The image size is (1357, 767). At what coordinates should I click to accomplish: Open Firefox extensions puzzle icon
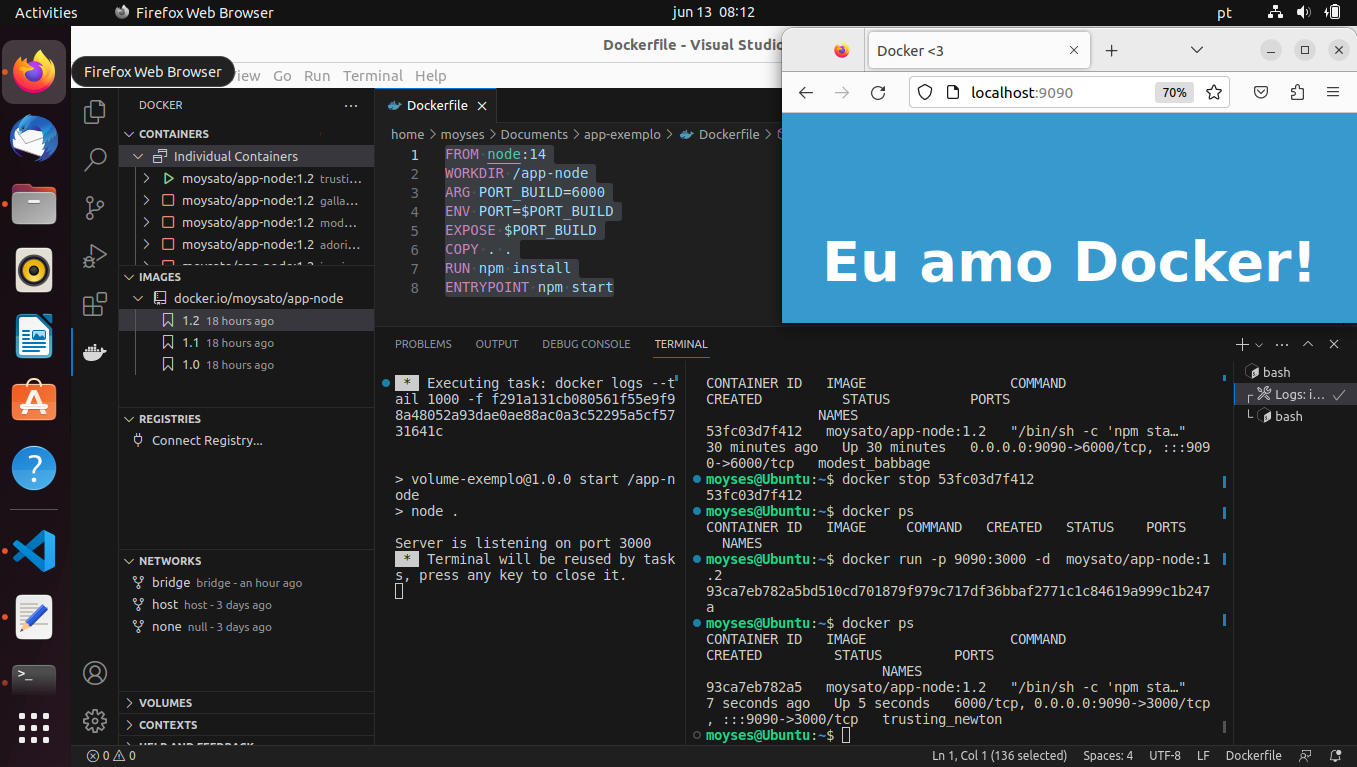coord(1298,92)
